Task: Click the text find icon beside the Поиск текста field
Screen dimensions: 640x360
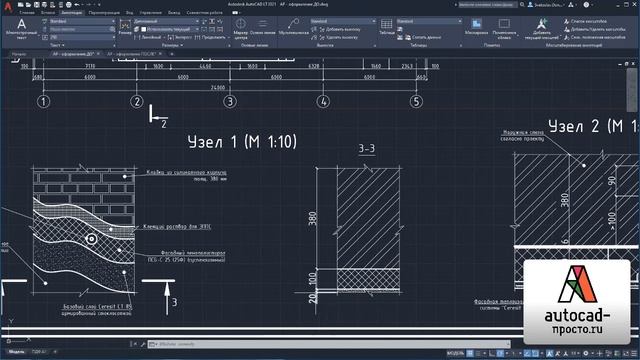Action: point(112,29)
